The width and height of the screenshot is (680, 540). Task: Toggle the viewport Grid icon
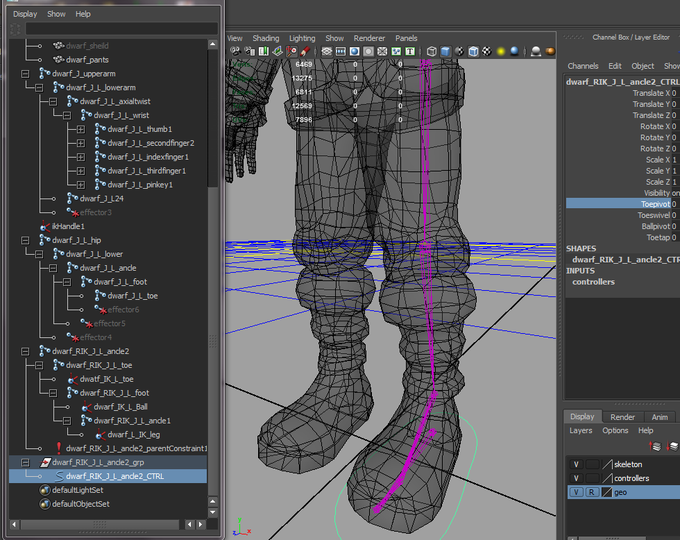coord(327,52)
